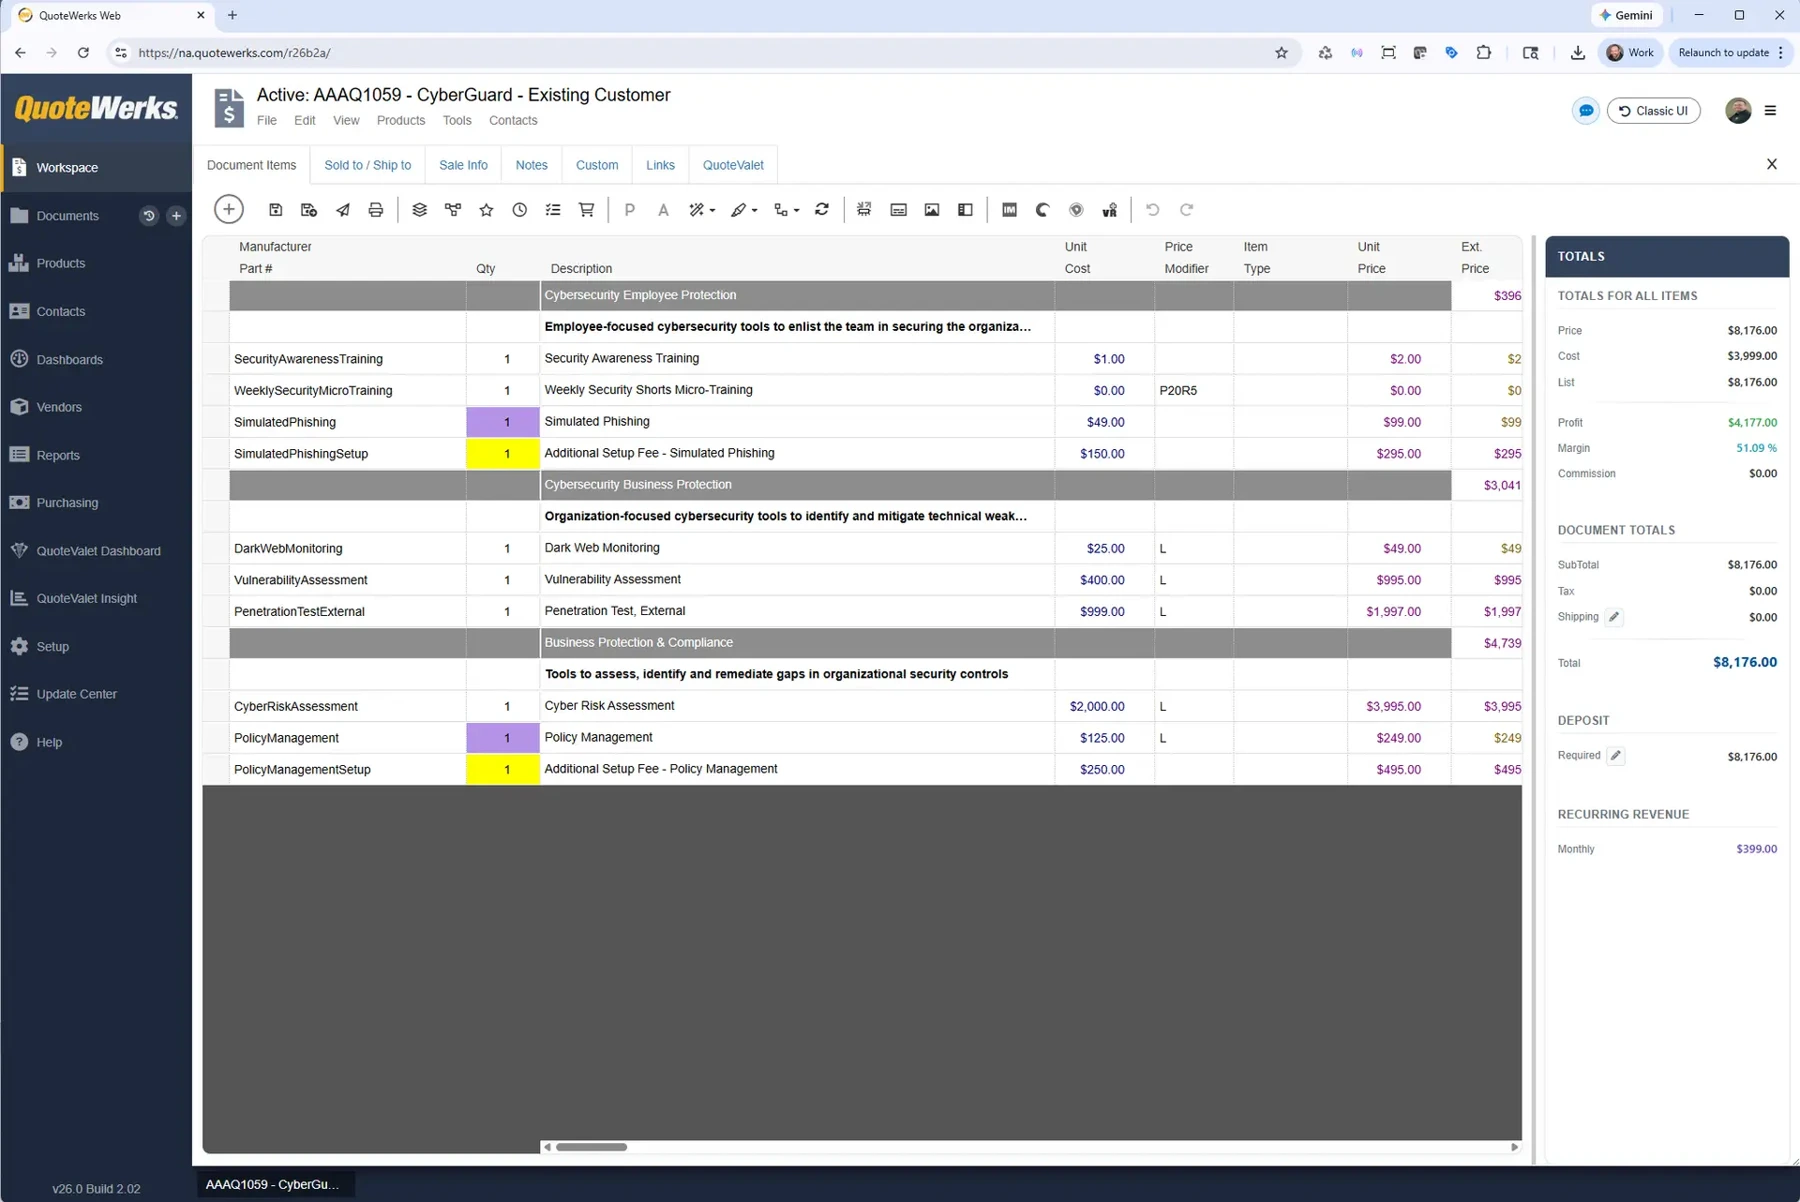Screen dimensions: 1800x1202
Task: Open the Gemini button in the Chrome title bar
Action: click(1625, 15)
